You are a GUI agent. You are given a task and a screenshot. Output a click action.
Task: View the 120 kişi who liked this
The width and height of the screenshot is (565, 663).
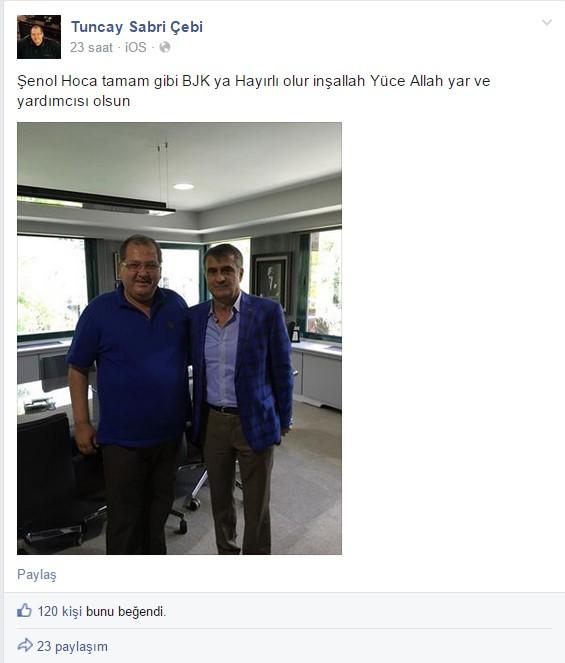[60, 611]
